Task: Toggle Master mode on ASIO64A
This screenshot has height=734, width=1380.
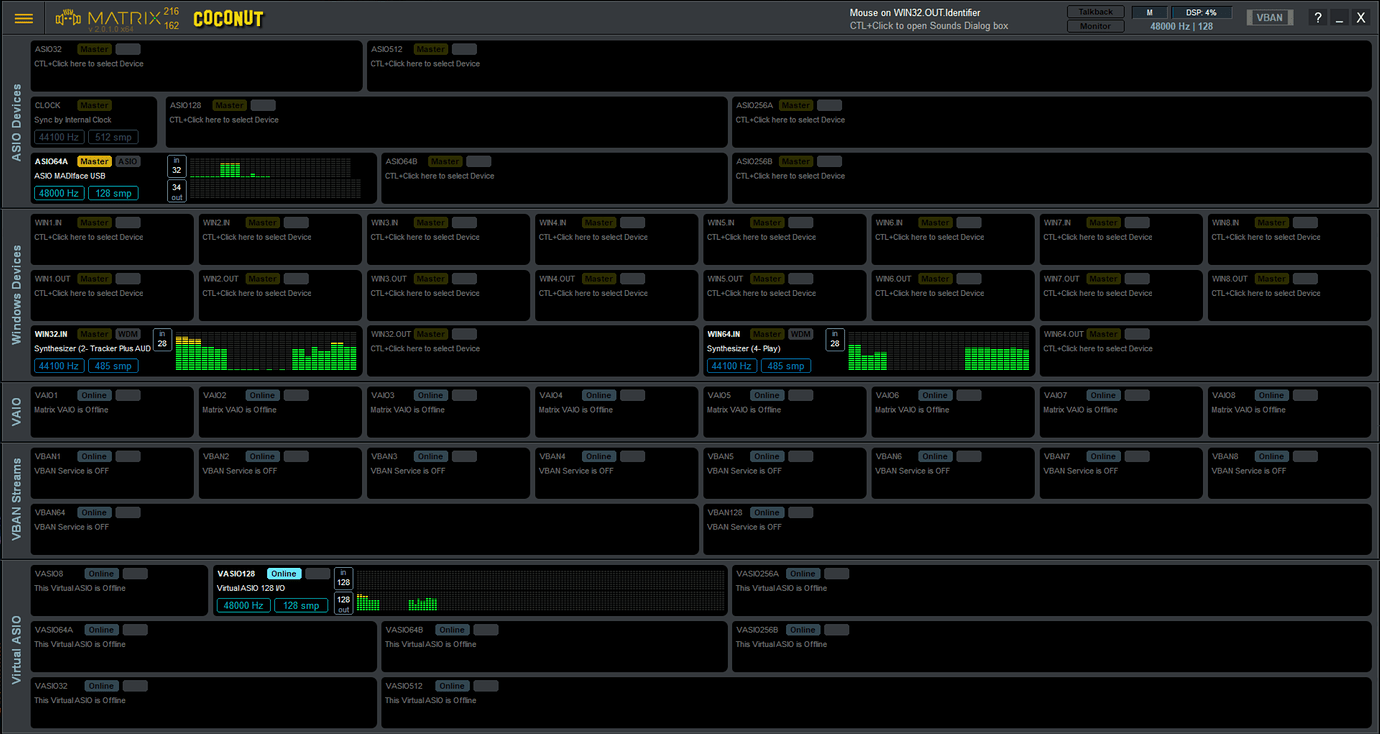Action: click(x=94, y=160)
